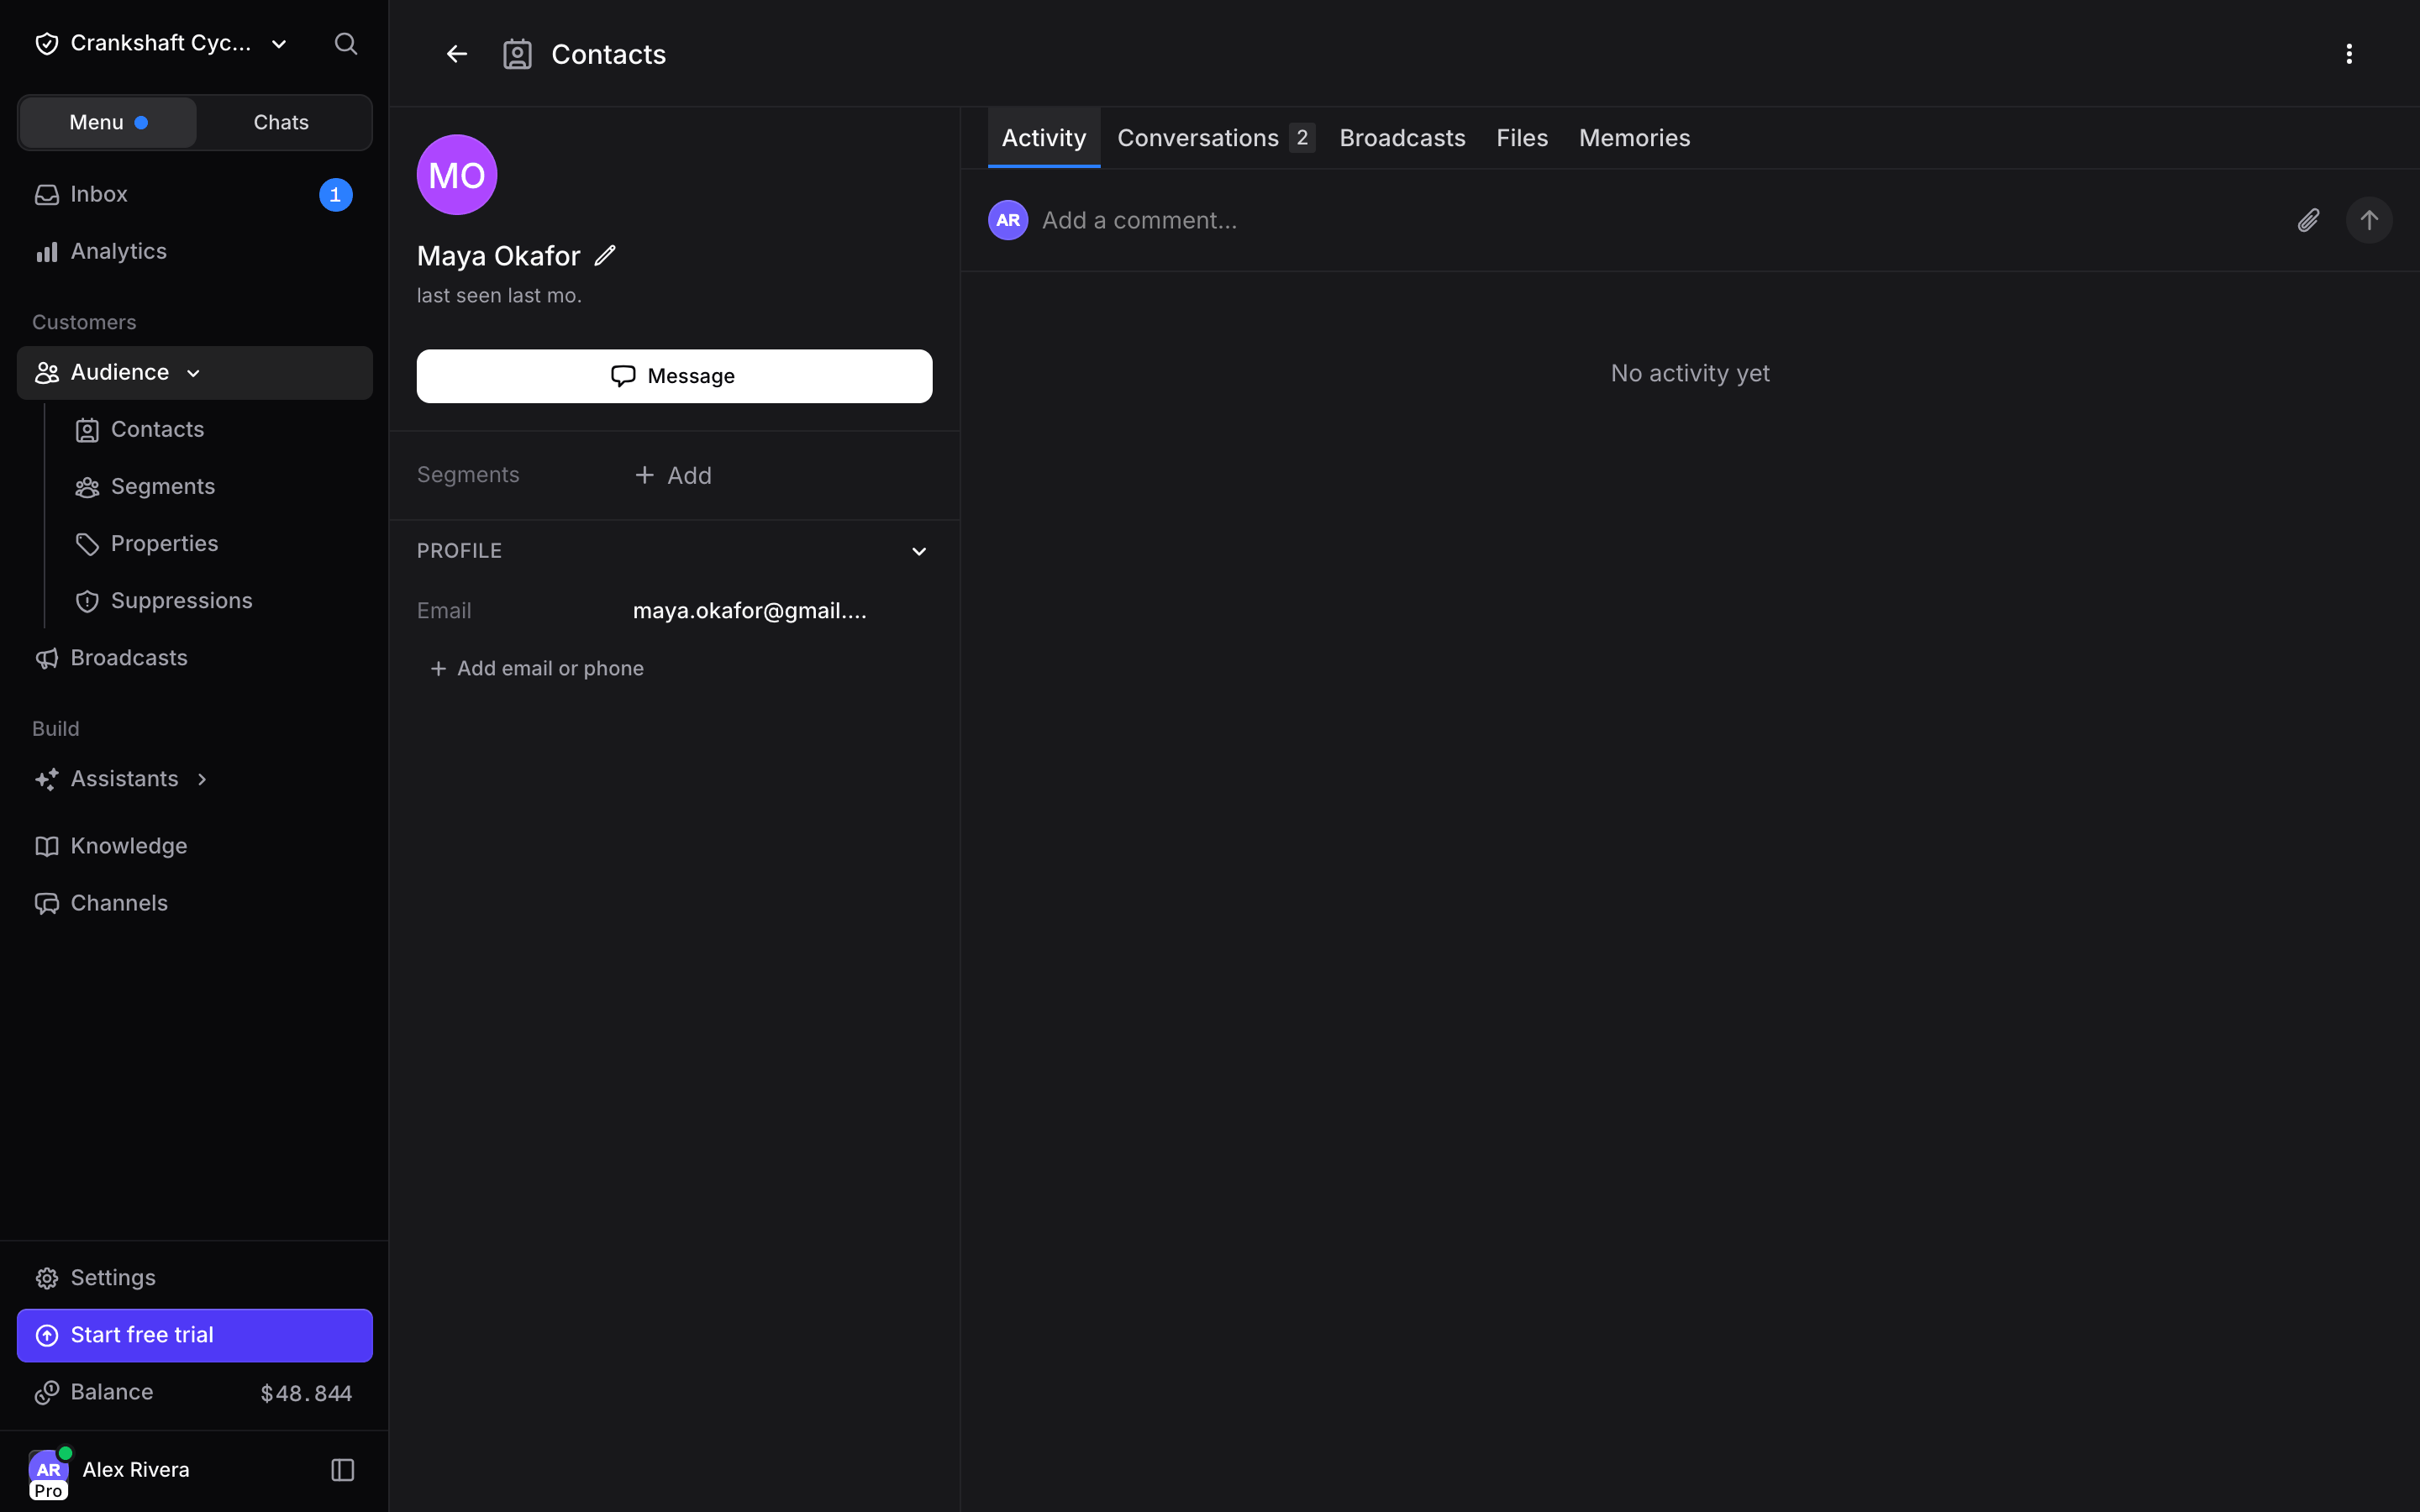Switch sidebar to Chats view

[281, 122]
